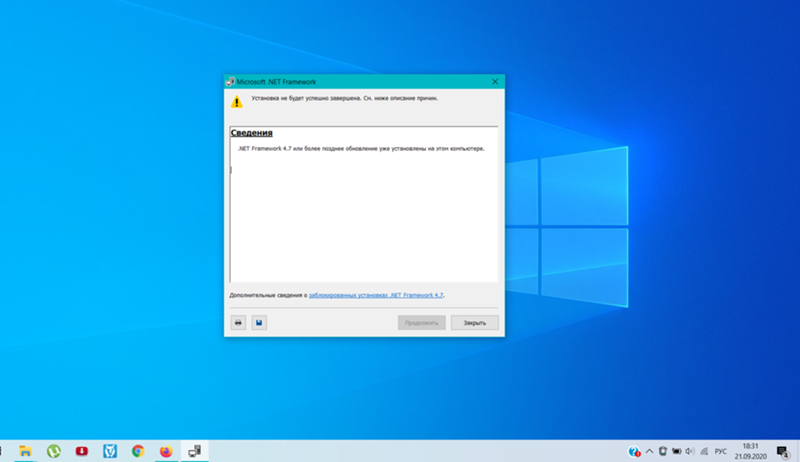This screenshot has width=800, height=462.
Task: Click the '.NET Framework 4.7 или более позднее' message
Action: coord(361,149)
